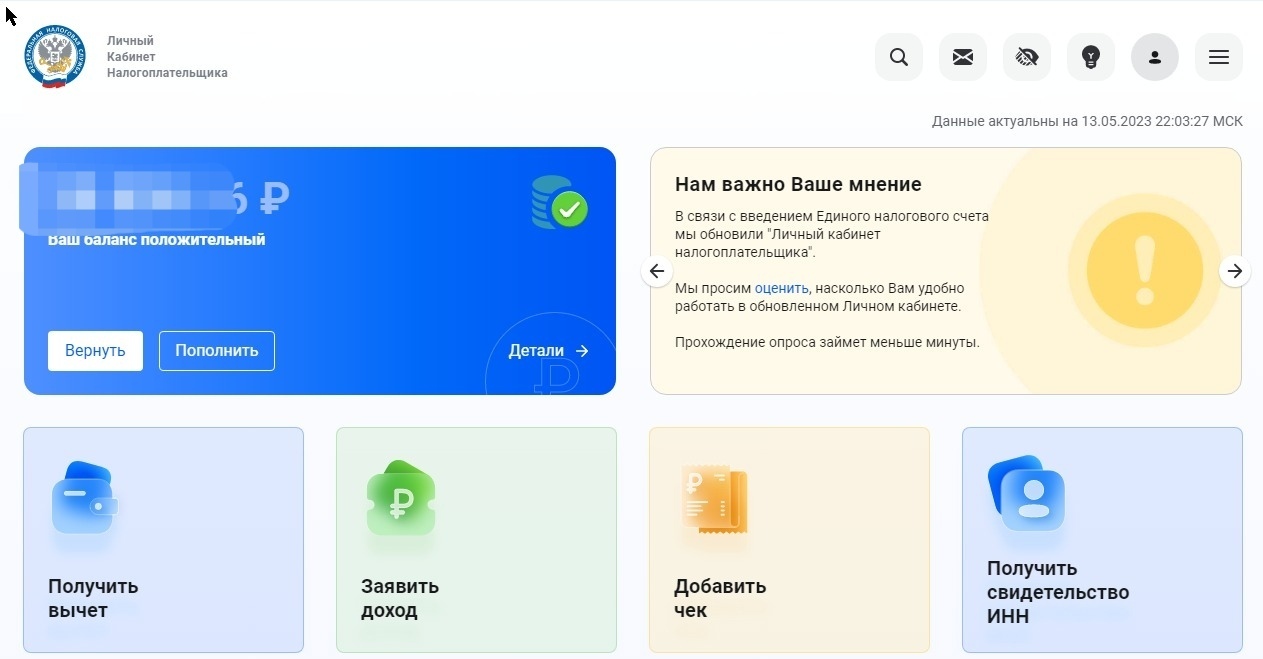1263x659 pixels.
Task: Click the orange receipt icon
Action: (714, 499)
